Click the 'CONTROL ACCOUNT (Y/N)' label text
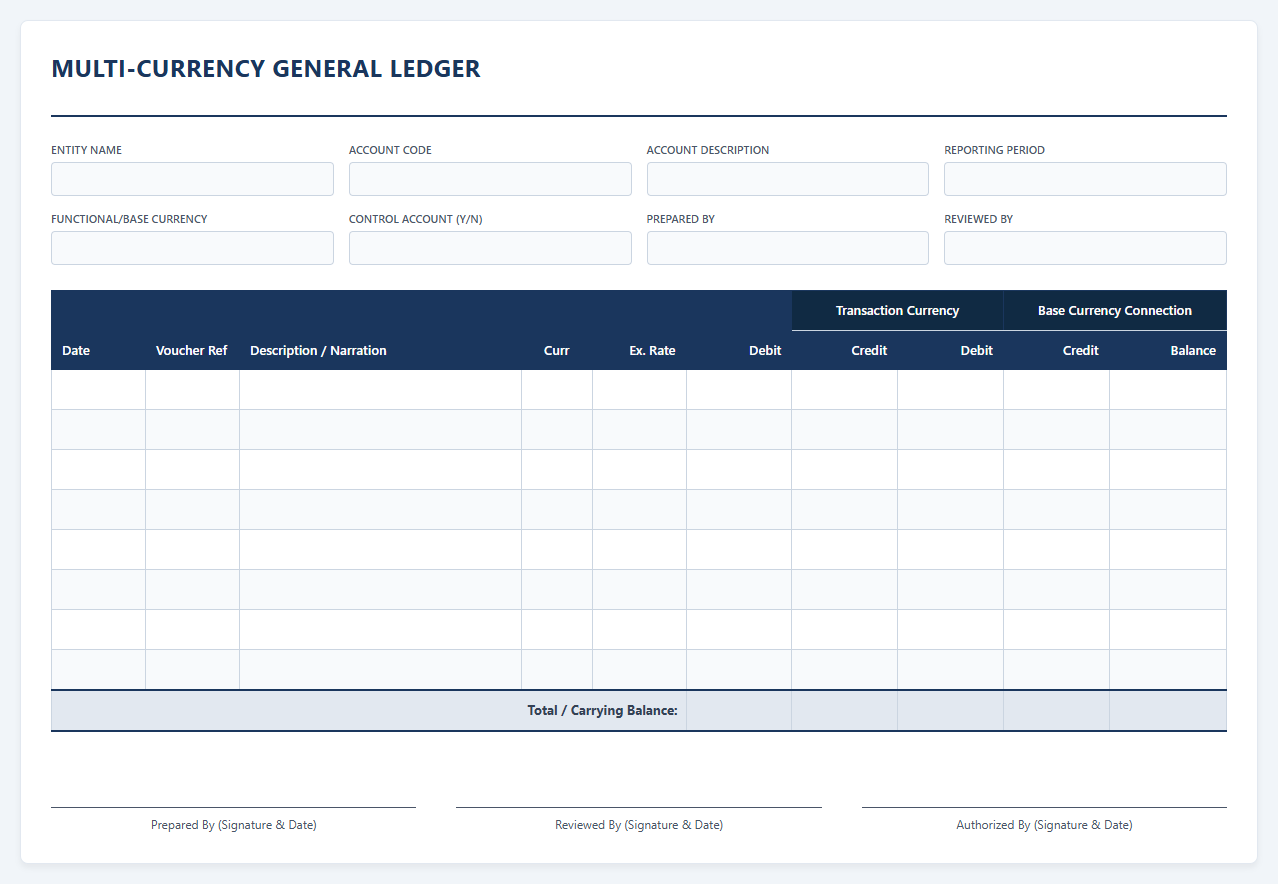 (416, 219)
